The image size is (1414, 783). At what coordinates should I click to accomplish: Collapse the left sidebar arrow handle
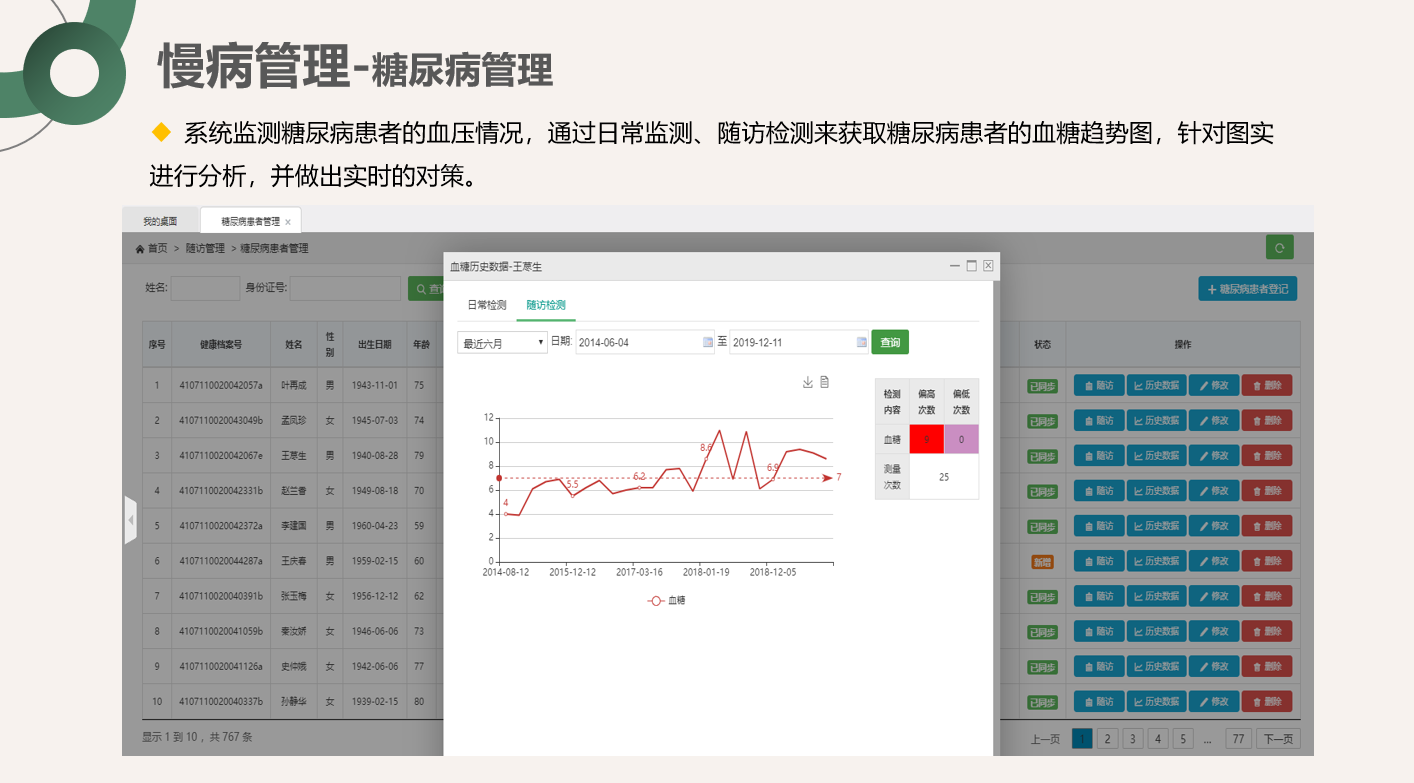(130, 520)
